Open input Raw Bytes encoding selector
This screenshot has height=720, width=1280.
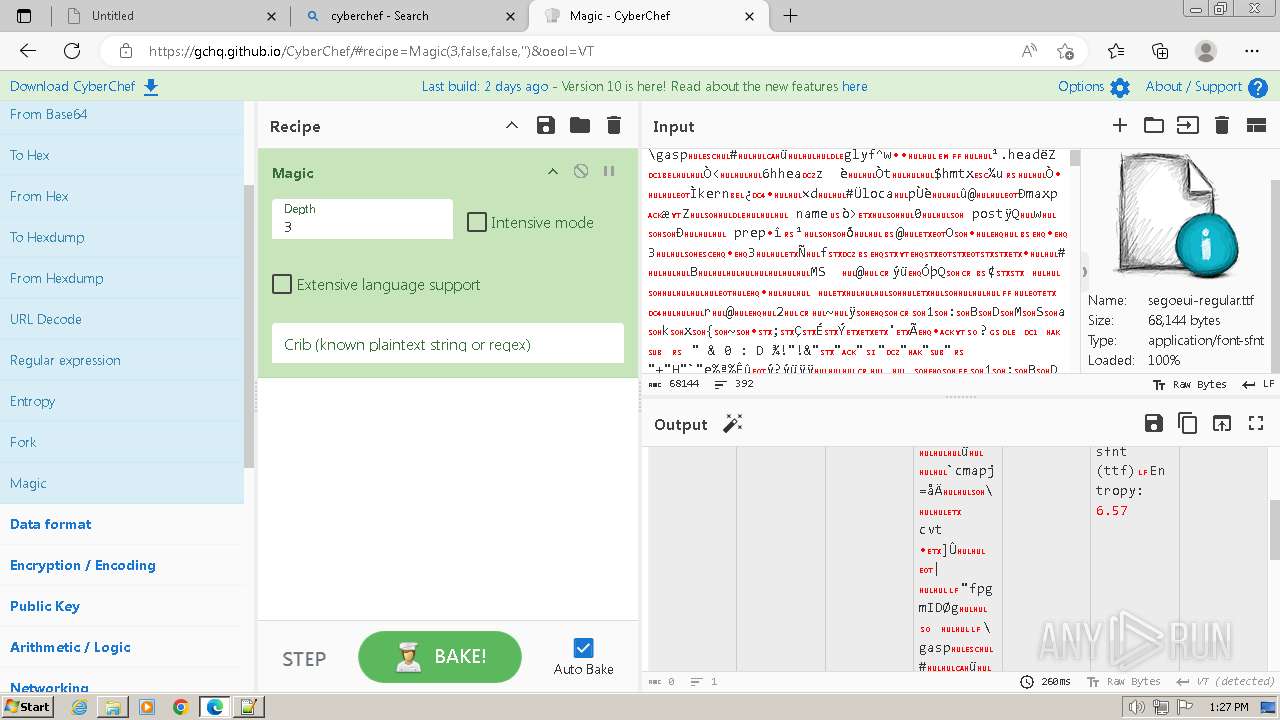click(x=1189, y=384)
